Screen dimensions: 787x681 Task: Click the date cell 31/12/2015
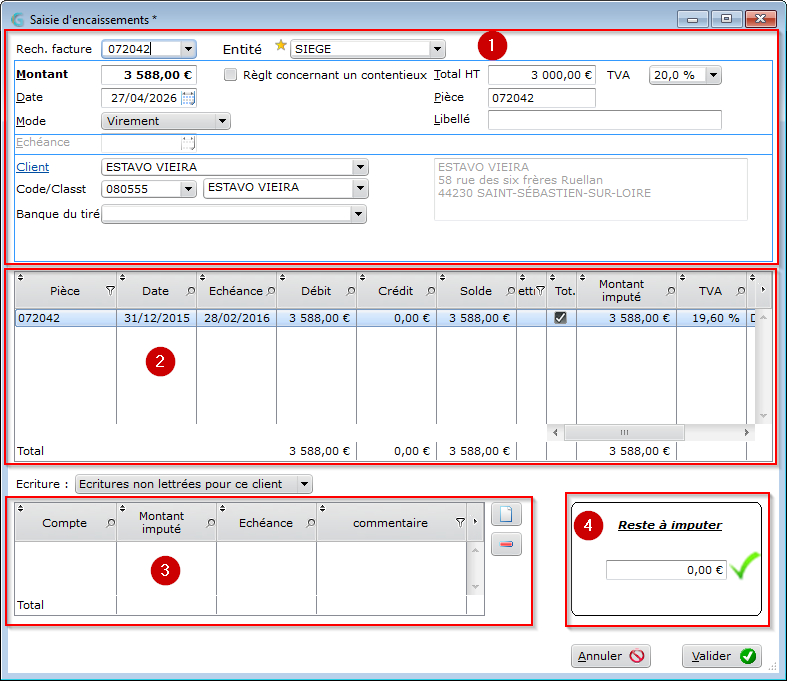click(x=157, y=318)
